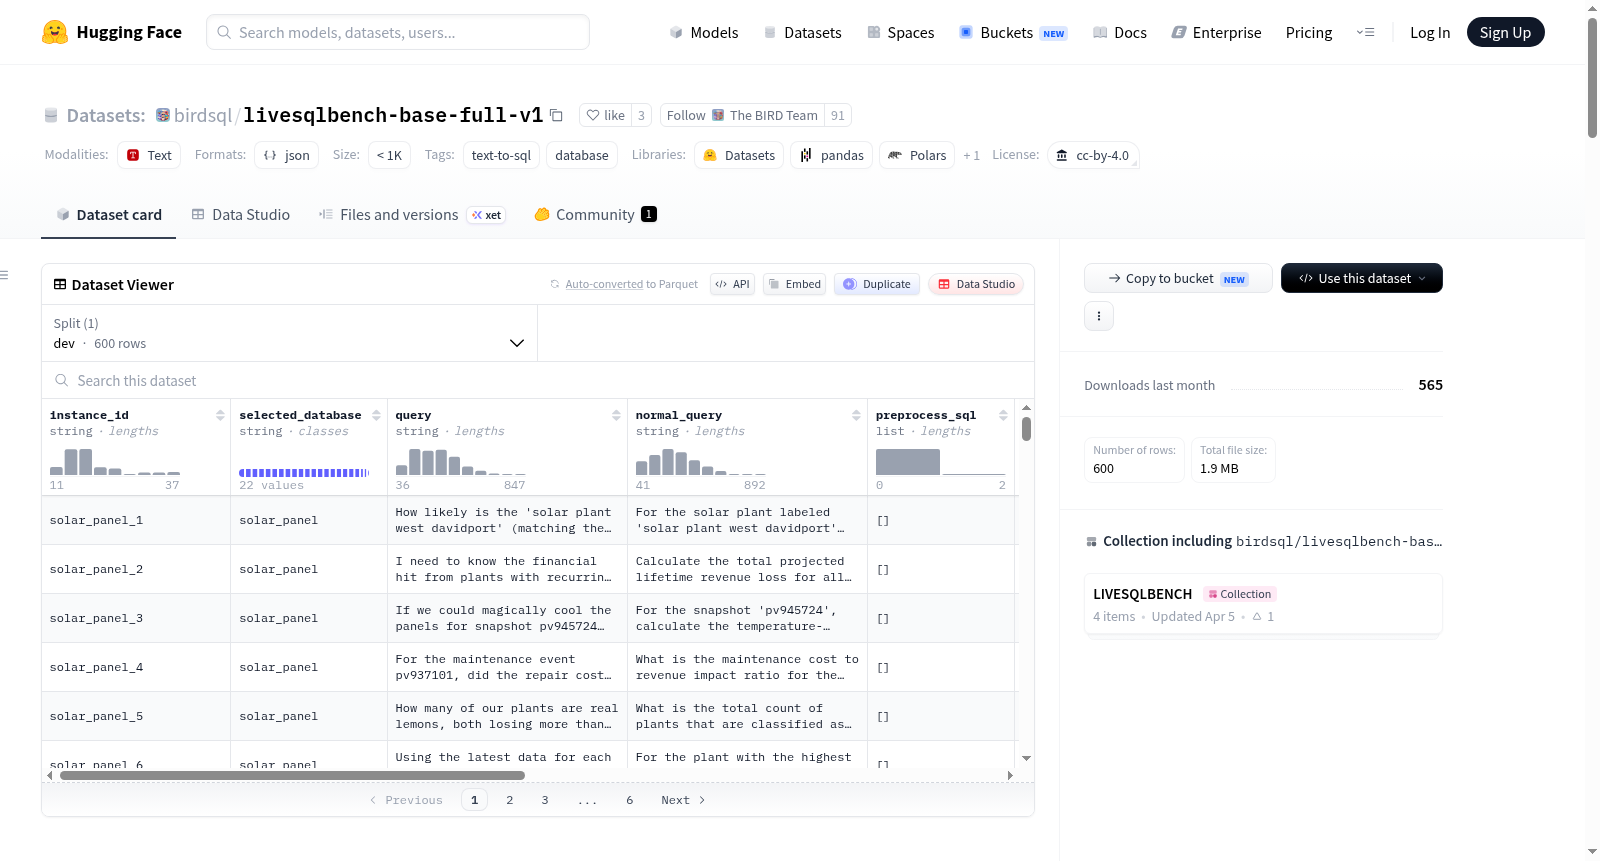1600x861 pixels.
Task: Click the heart like button
Action: point(606,115)
